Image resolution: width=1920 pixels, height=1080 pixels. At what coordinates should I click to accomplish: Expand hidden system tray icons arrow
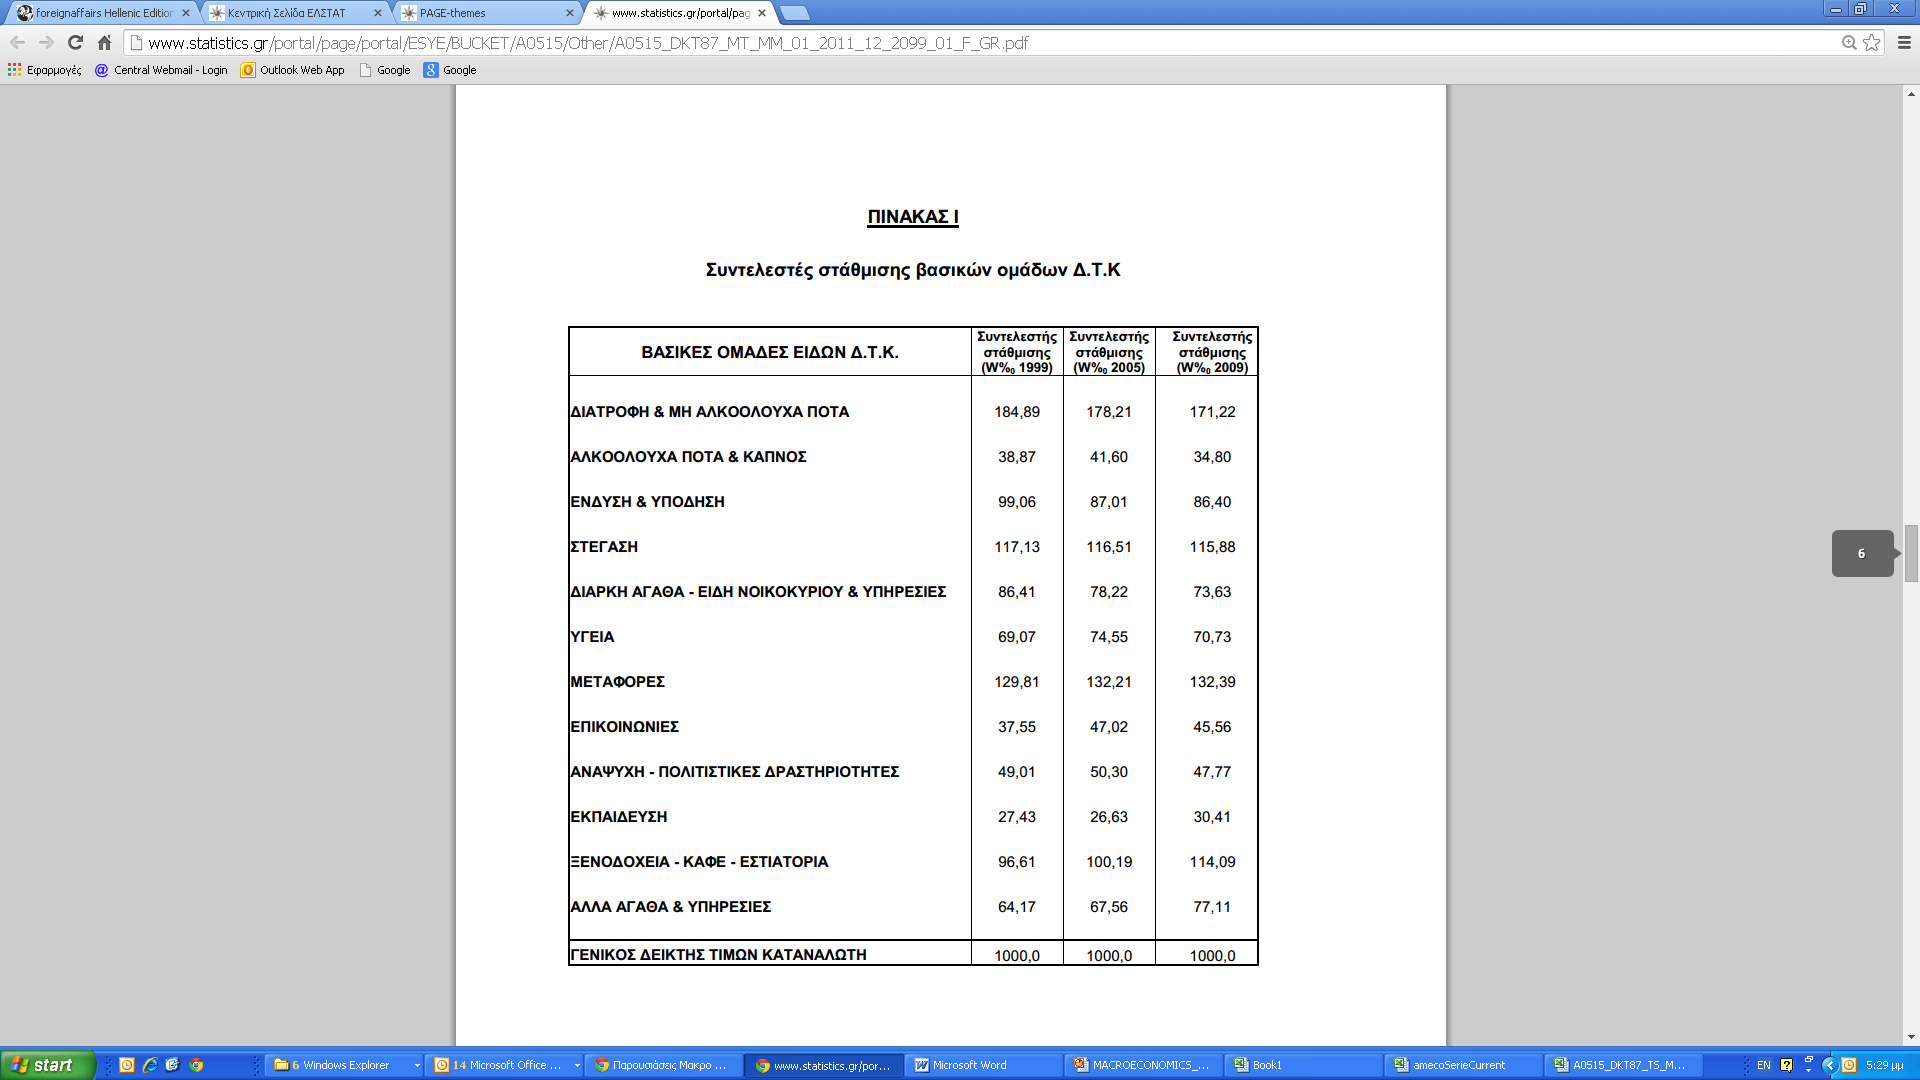(x=1830, y=1065)
